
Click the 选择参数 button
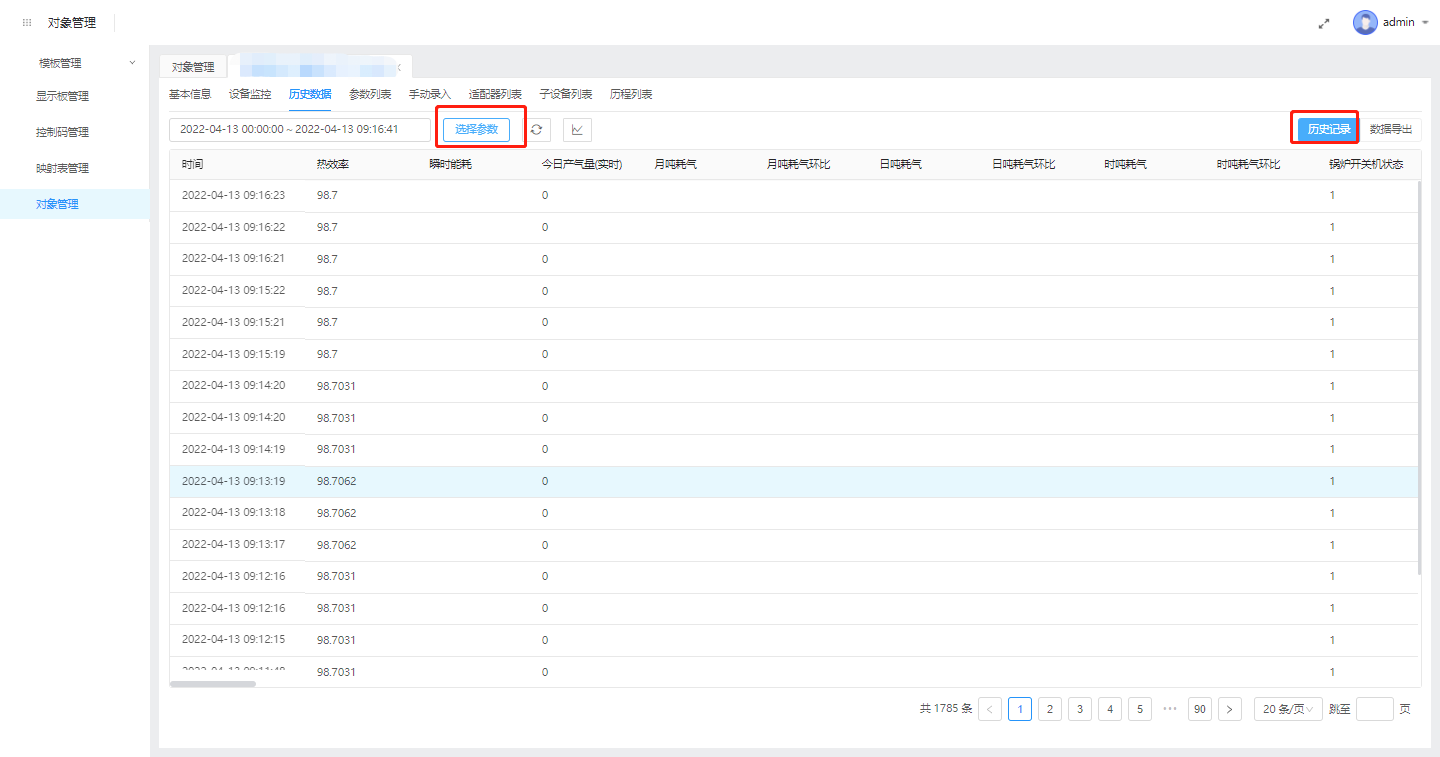477,129
